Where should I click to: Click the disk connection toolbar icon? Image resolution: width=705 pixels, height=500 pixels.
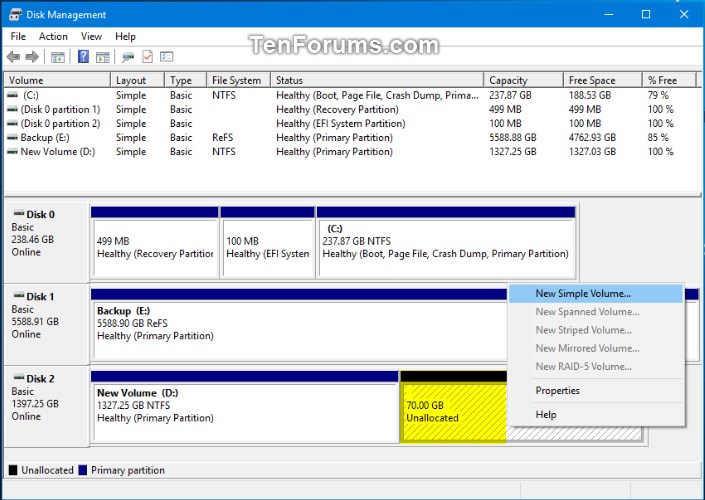click(x=128, y=57)
